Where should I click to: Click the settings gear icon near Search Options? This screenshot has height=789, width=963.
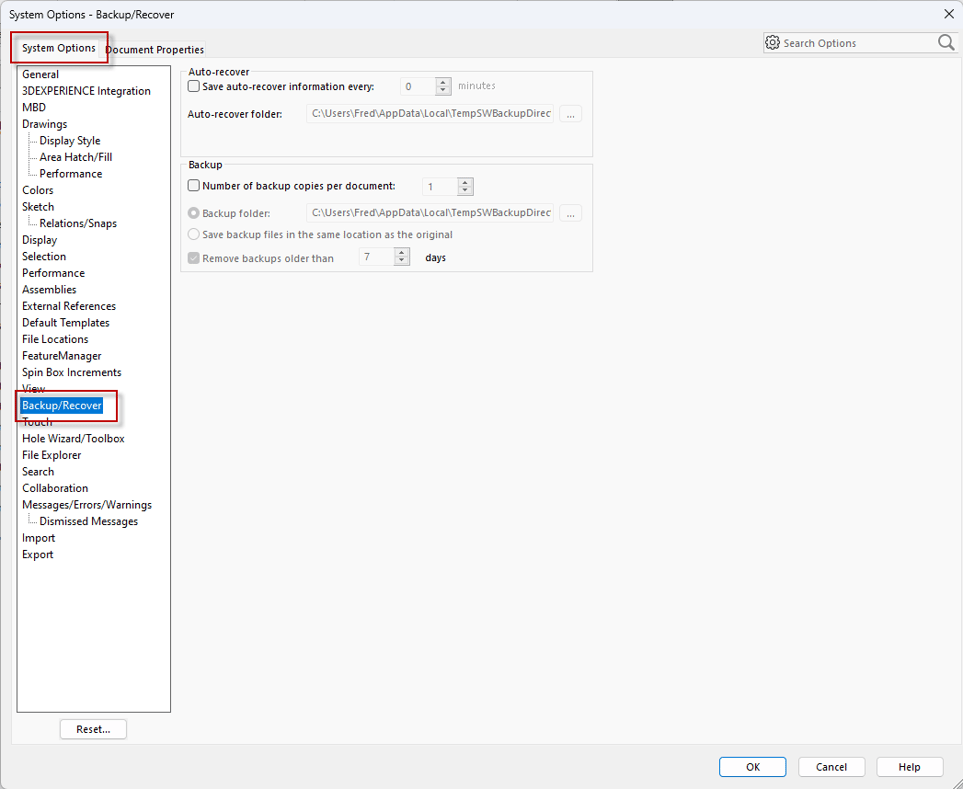772,42
